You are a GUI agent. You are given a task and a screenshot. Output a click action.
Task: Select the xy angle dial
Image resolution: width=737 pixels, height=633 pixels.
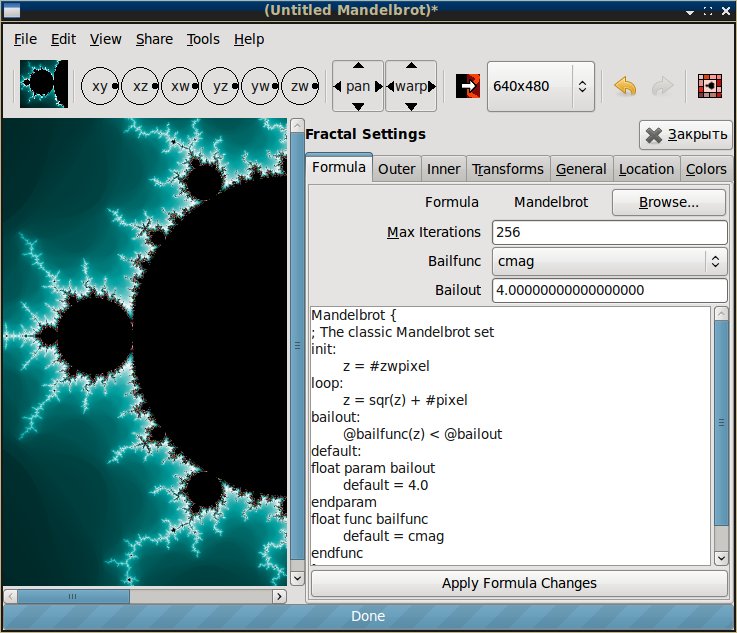(x=100, y=86)
